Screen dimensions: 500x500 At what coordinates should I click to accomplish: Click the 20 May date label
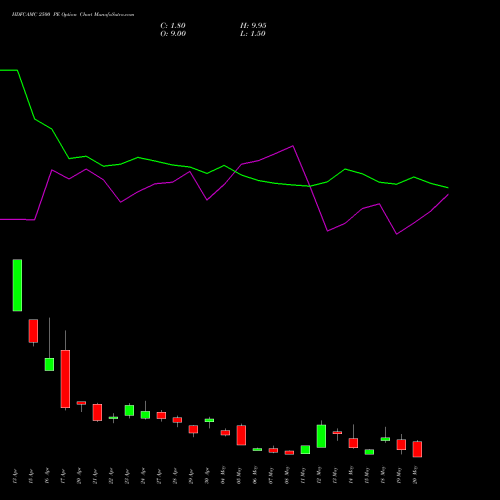415,475
